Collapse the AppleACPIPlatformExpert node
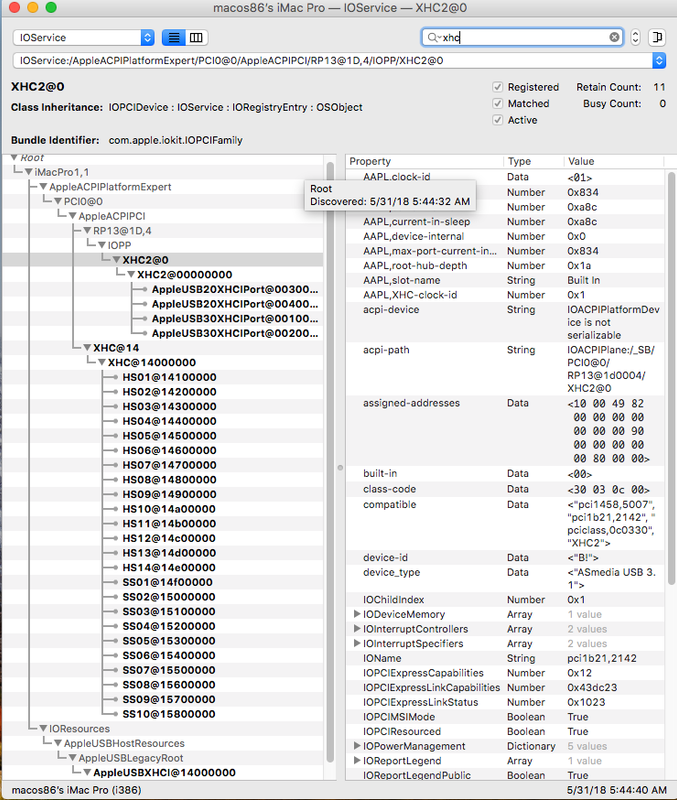 pyautogui.click(x=43, y=187)
